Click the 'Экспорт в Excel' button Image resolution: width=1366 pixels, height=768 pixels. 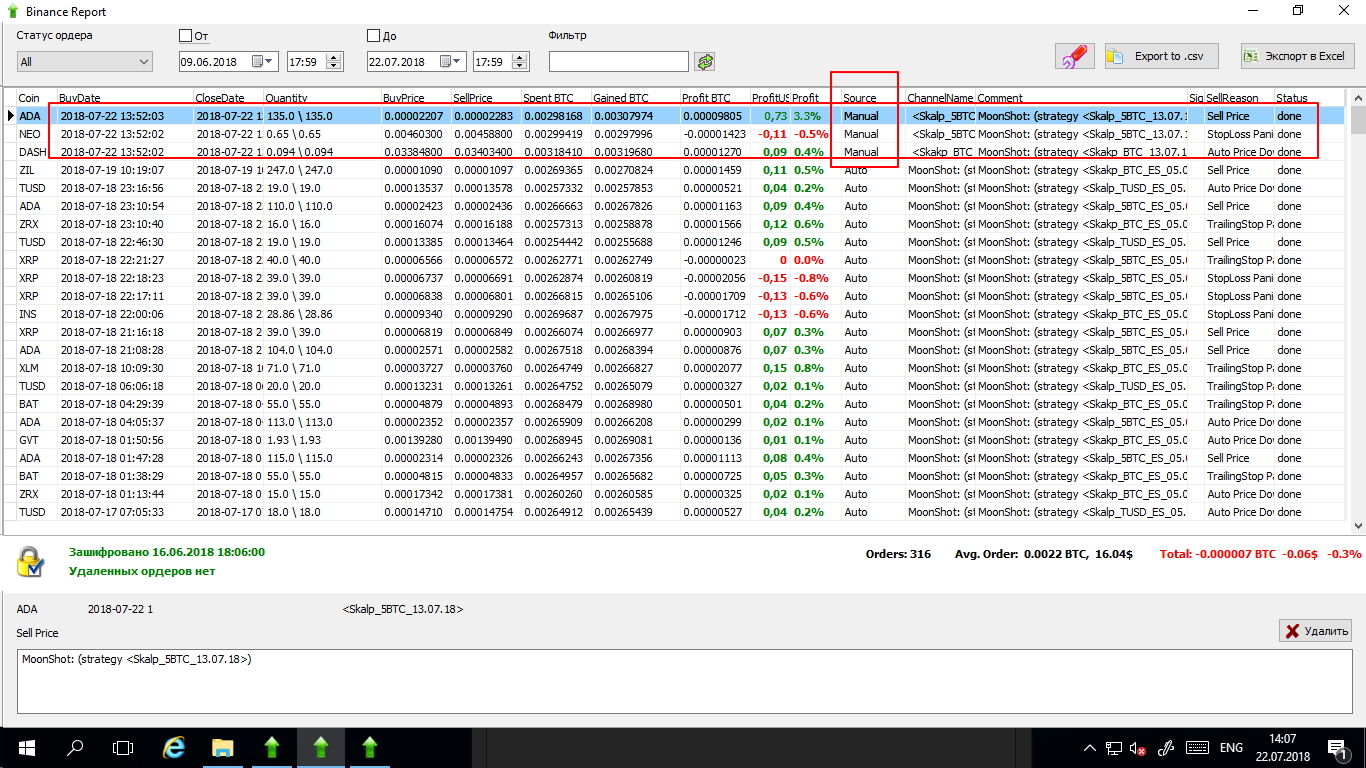point(1297,57)
